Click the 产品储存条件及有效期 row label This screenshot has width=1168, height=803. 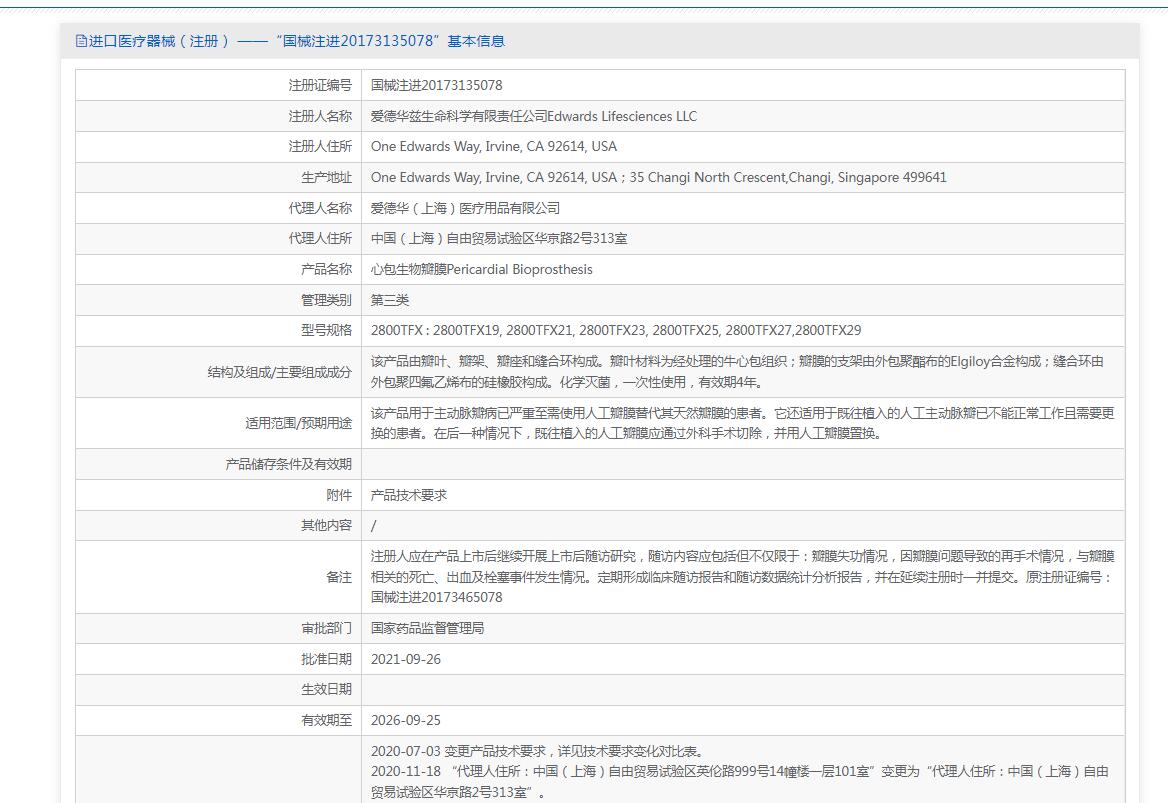[288, 464]
